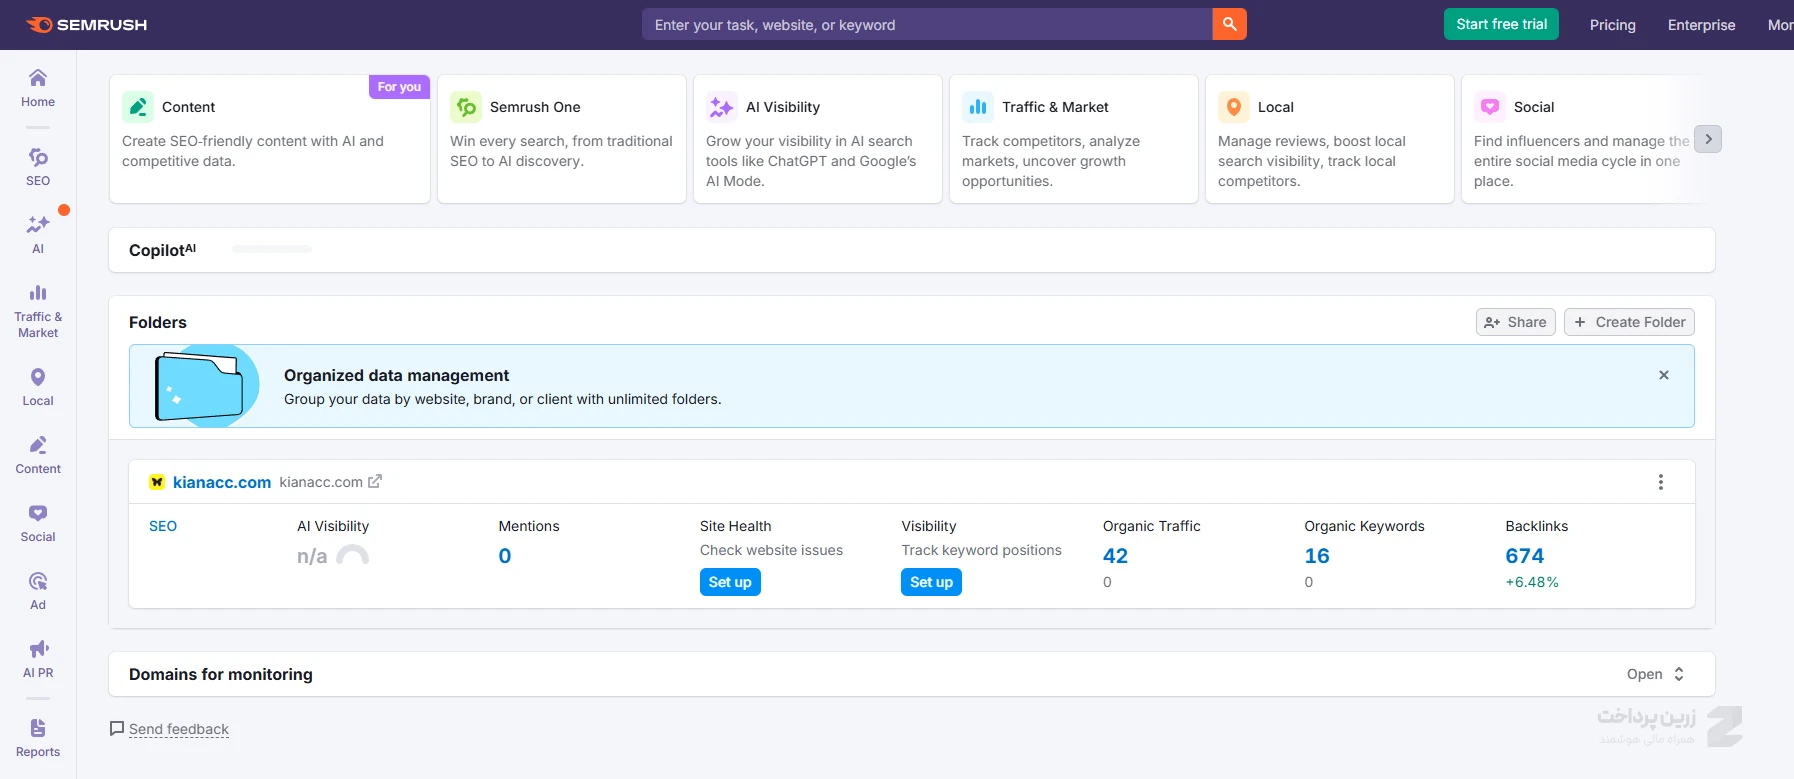The height and width of the screenshot is (779, 1794).
Task: Open the AI tools sidebar icon
Action: [38, 235]
